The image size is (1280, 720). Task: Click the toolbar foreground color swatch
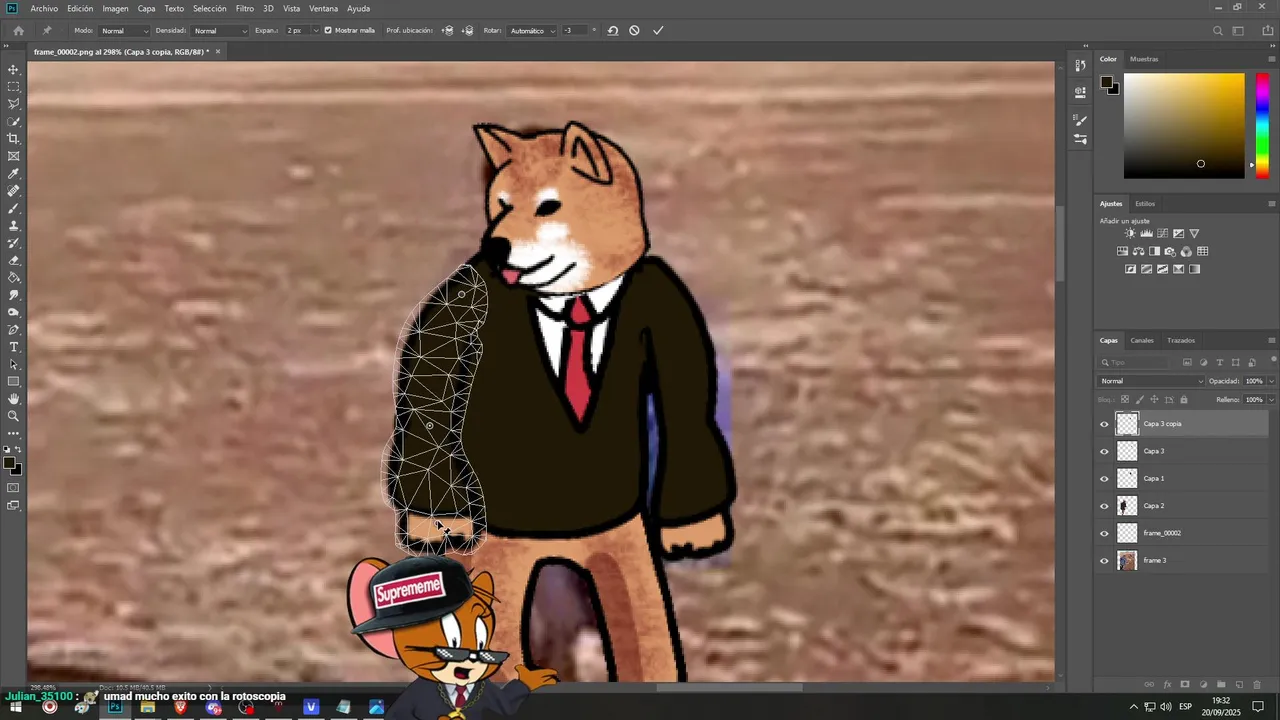pos(10,464)
